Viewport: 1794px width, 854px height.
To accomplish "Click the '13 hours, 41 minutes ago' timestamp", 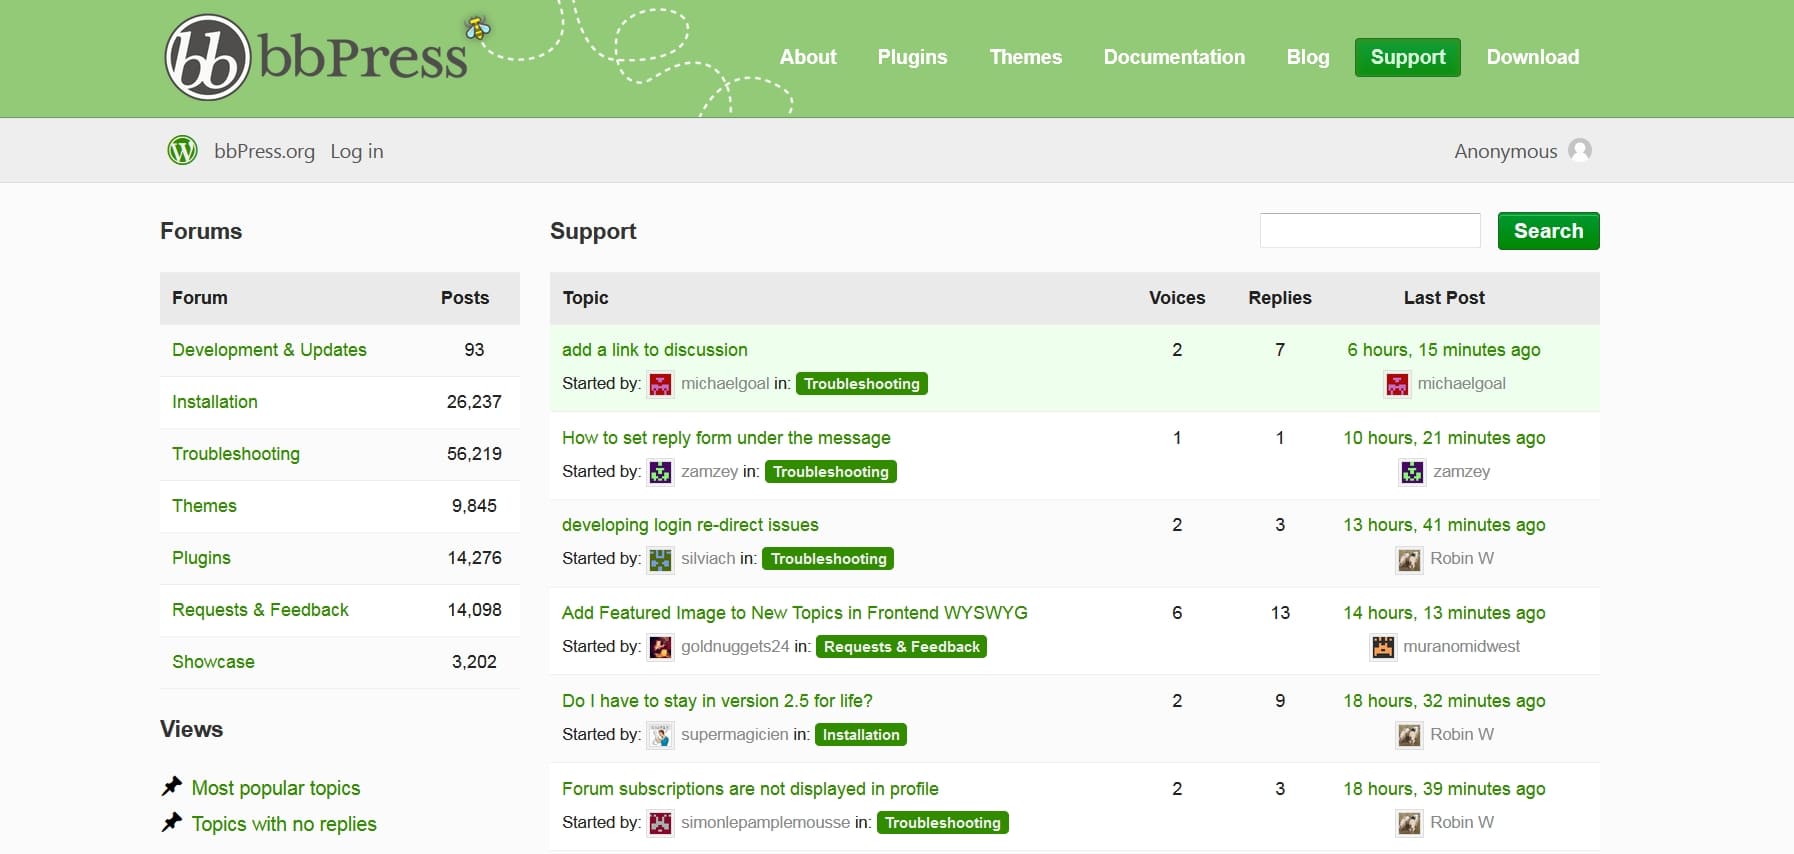I will (x=1444, y=525).
